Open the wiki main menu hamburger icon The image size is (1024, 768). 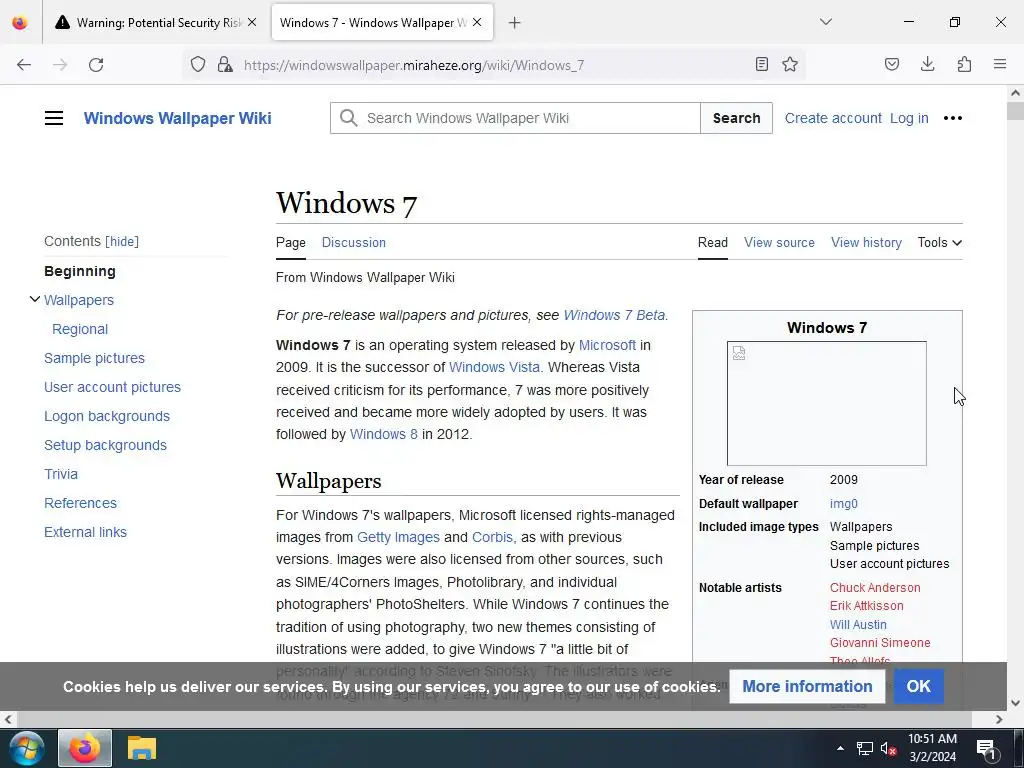click(x=54, y=118)
